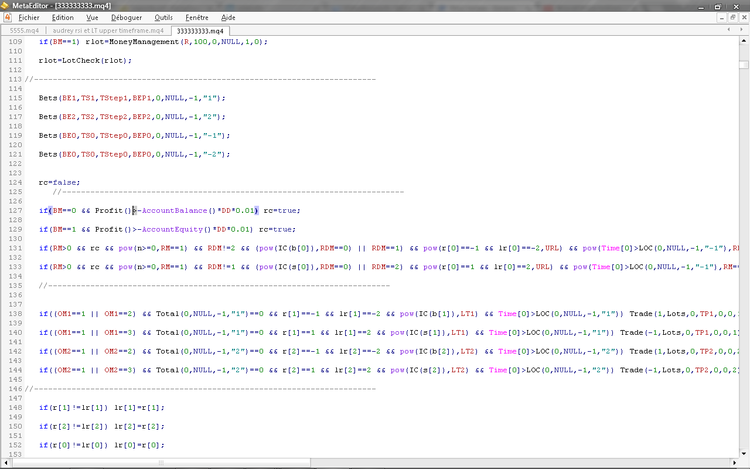Open the Vue menu
This screenshot has width=750, height=469.
[x=92, y=17]
